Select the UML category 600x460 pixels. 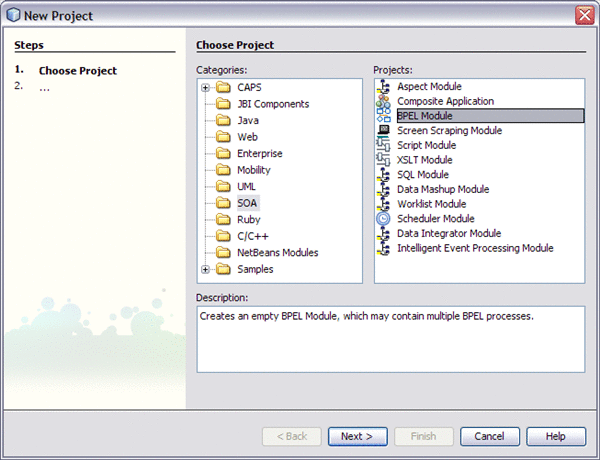point(246,186)
